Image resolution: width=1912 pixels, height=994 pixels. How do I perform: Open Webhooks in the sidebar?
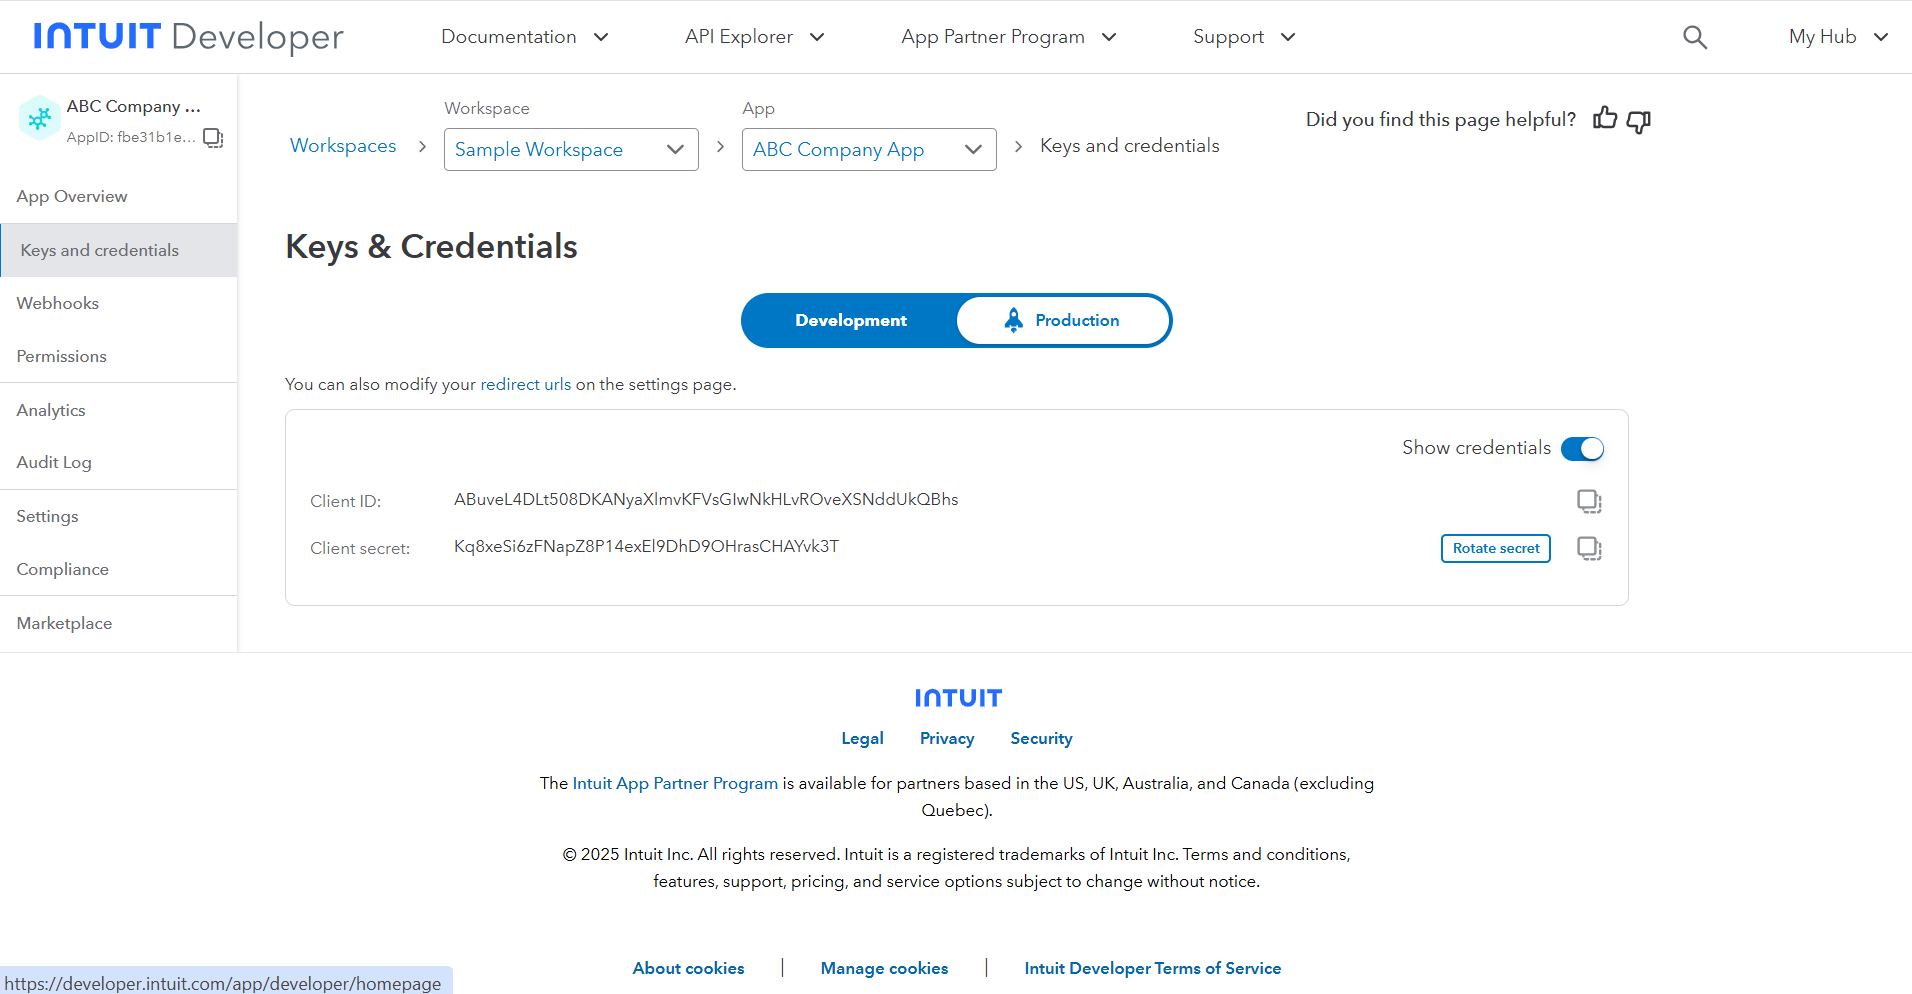point(58,303)
